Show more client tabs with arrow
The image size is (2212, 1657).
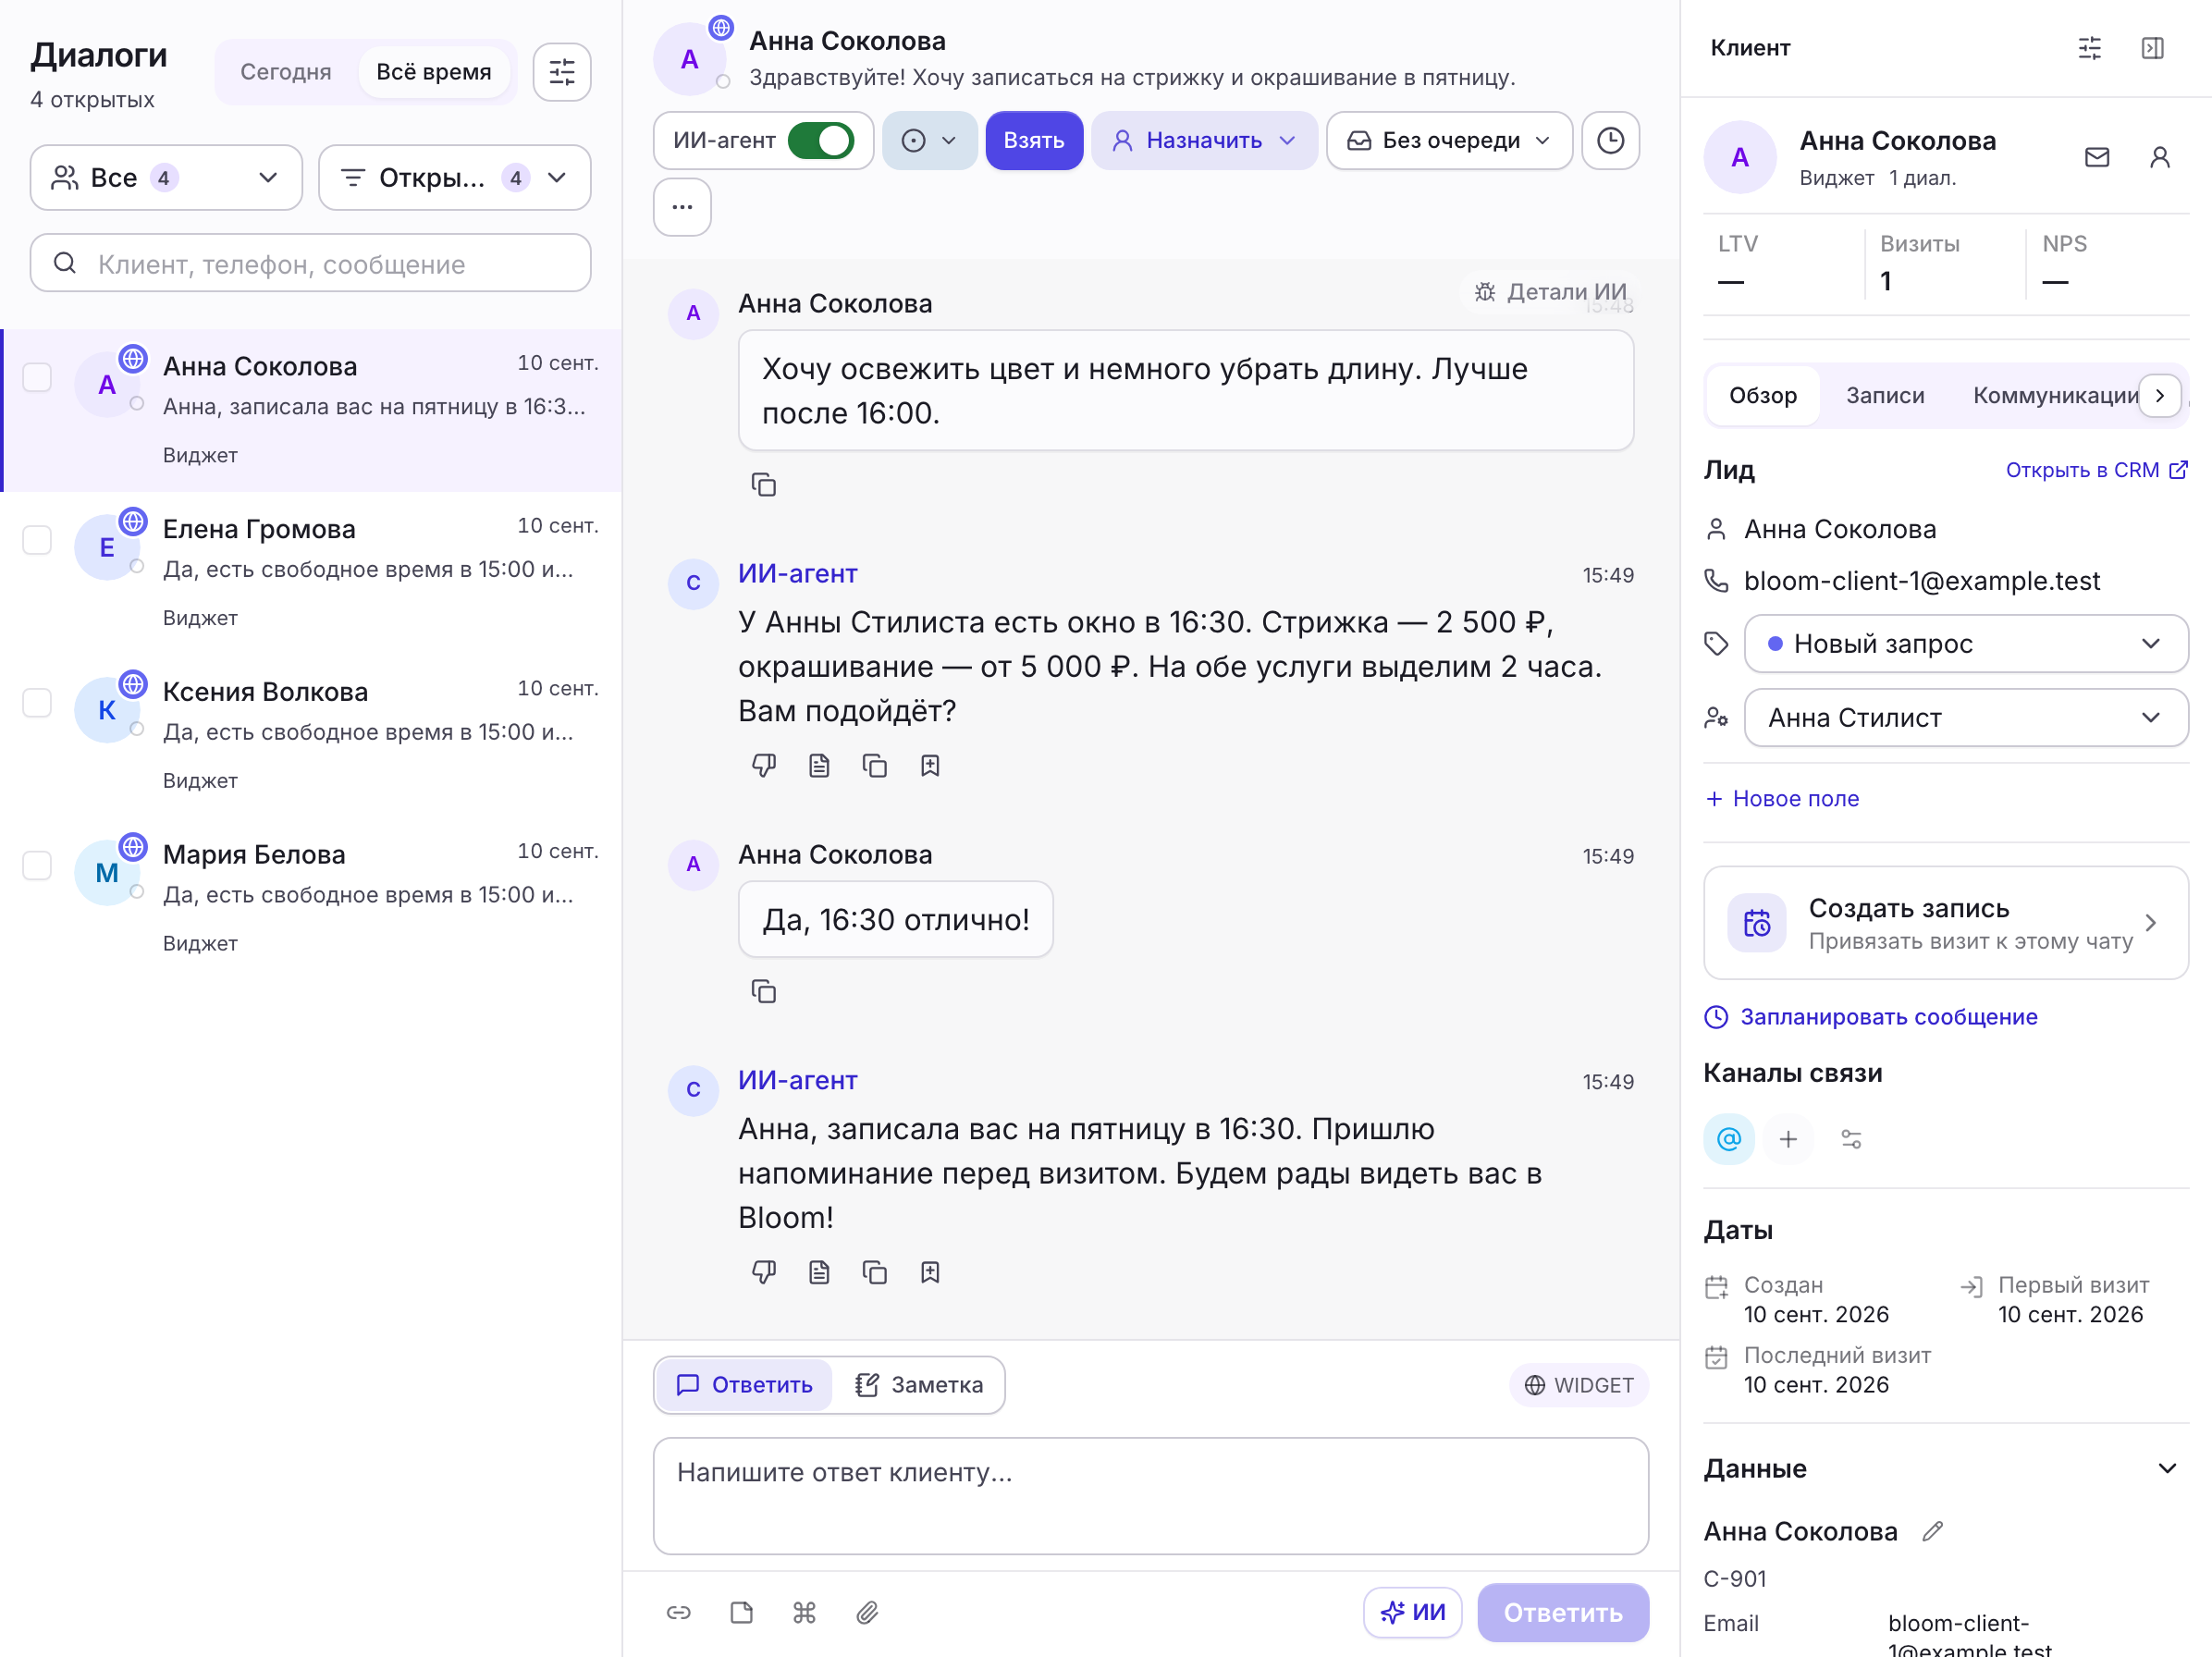click(2159, 396)
